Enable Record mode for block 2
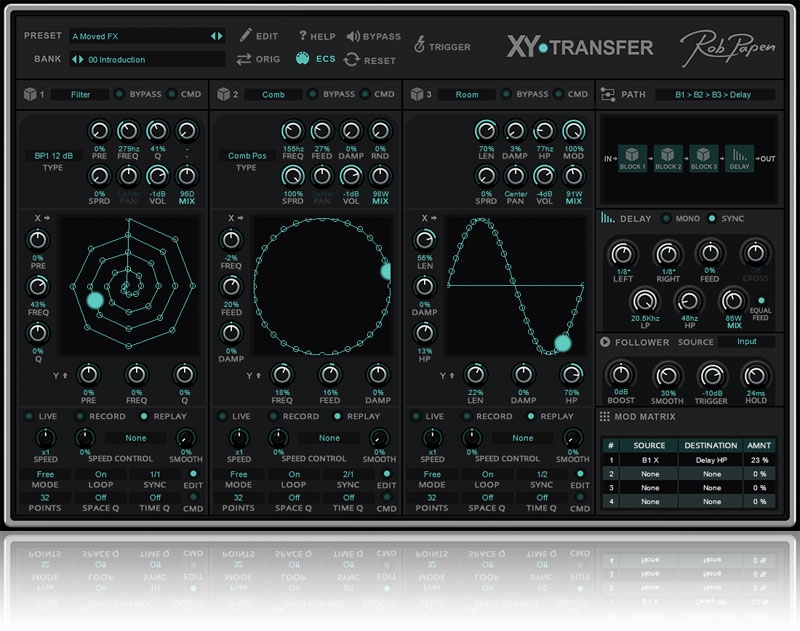This screenshot has height=631, width=800. coord(270,416)
